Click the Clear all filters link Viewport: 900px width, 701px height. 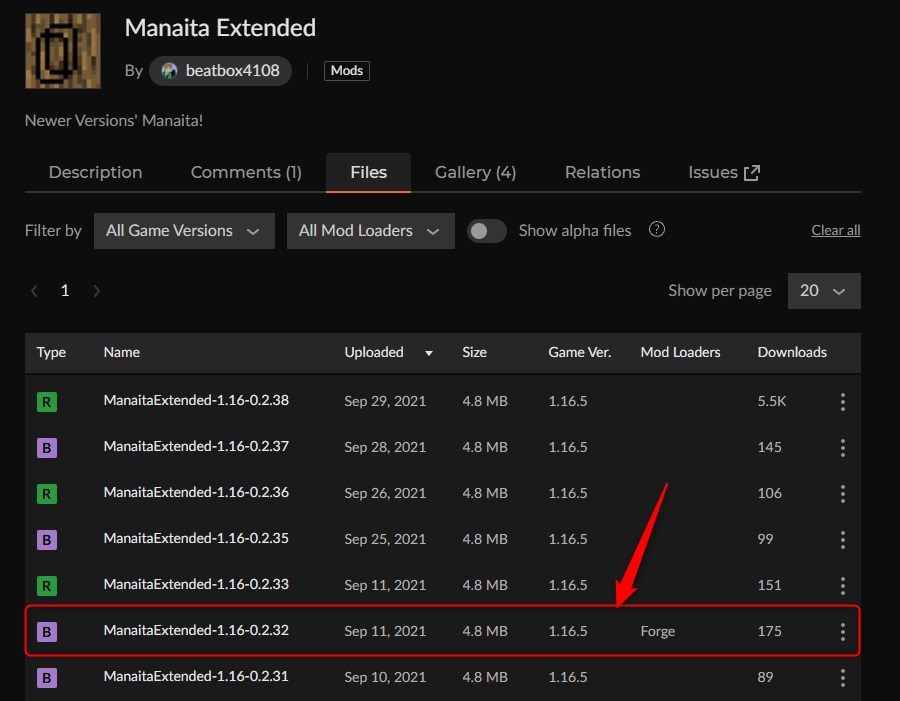835,231
